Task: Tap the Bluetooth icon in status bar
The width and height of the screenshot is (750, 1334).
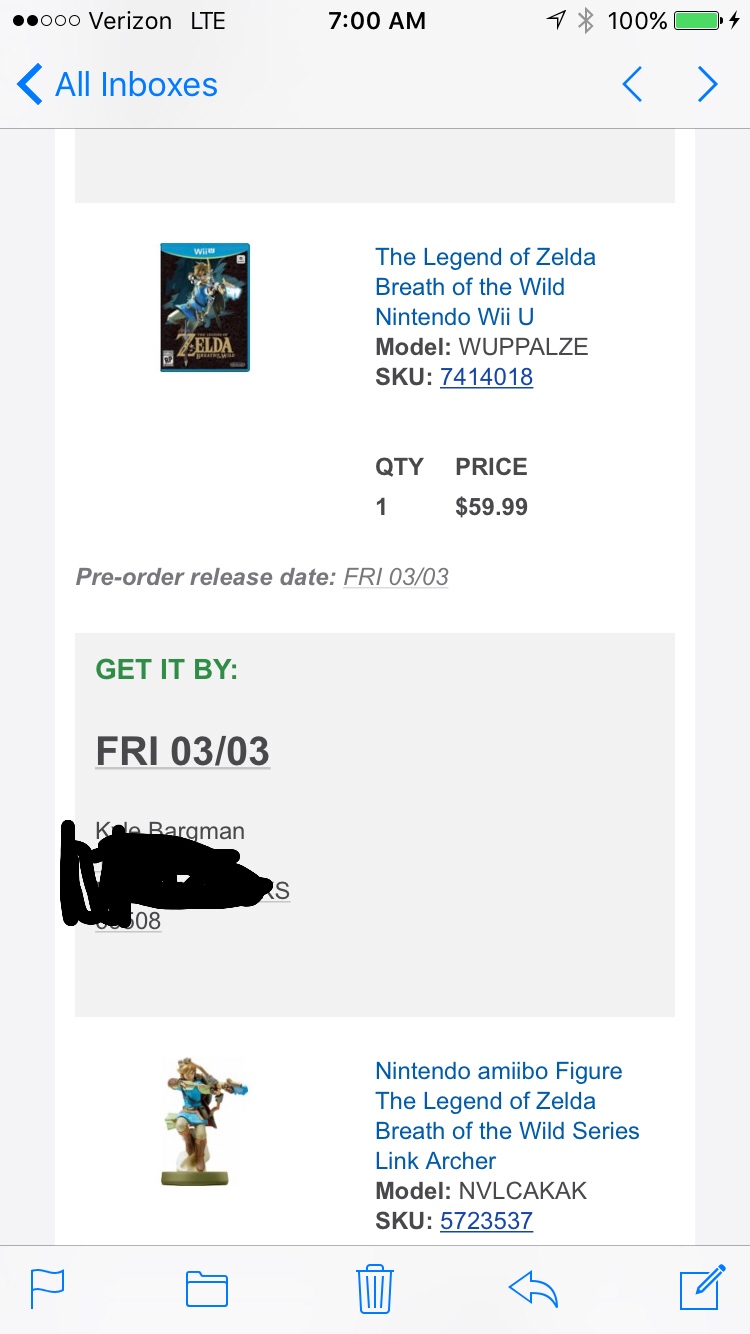Action: (587, 20)
